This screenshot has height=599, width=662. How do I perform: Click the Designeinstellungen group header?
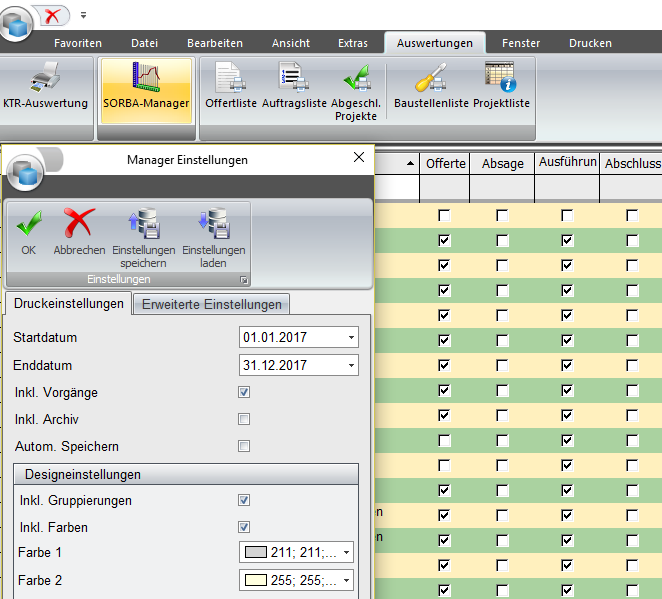point(186,474)
